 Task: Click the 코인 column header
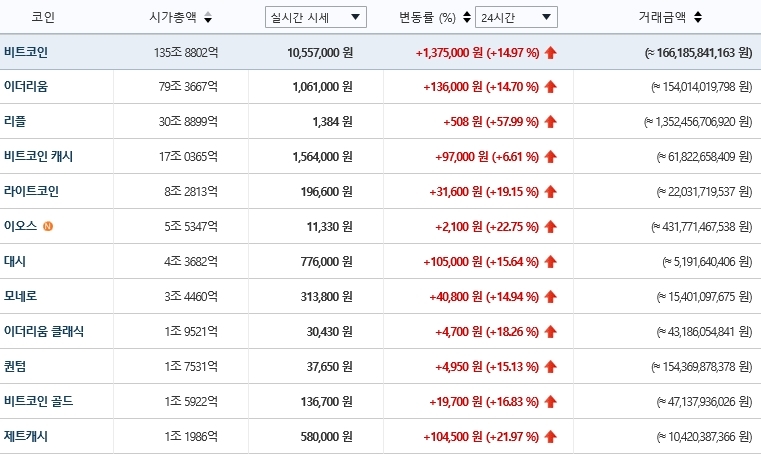[43, 17]
